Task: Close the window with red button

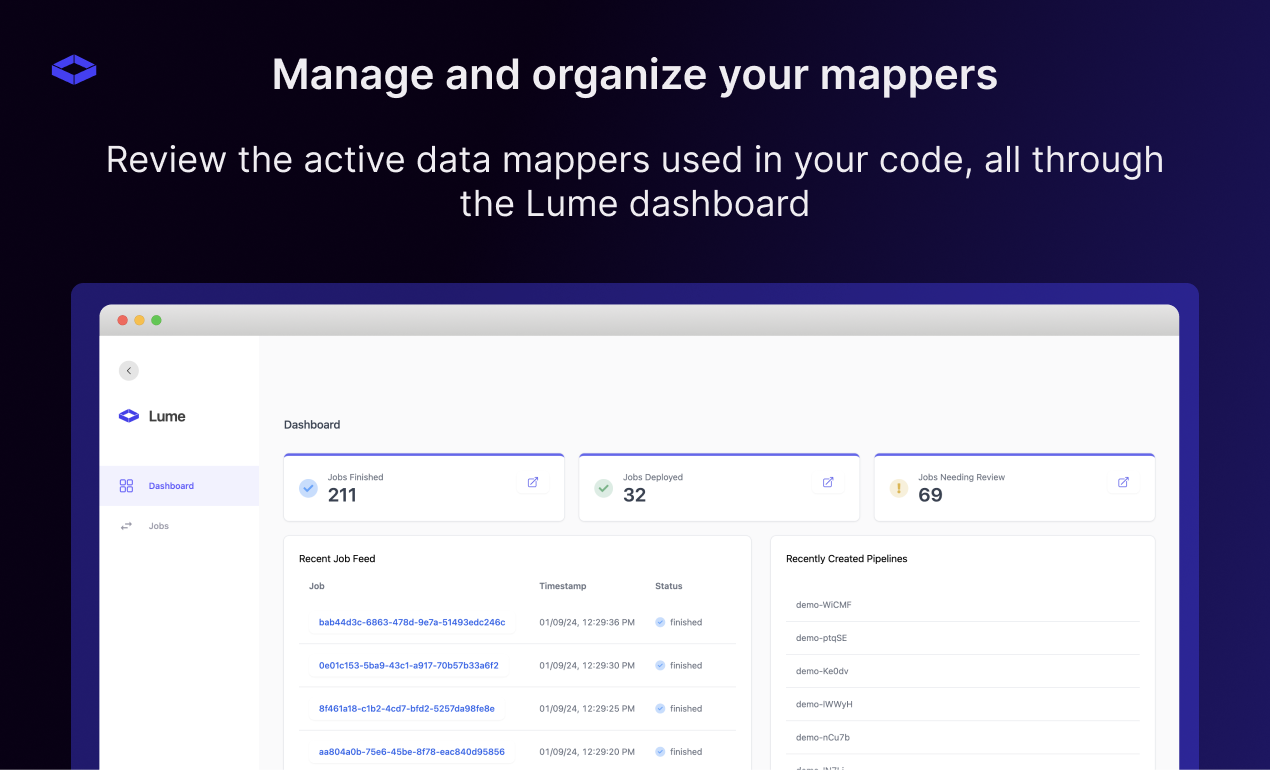Action: [123, 320]
